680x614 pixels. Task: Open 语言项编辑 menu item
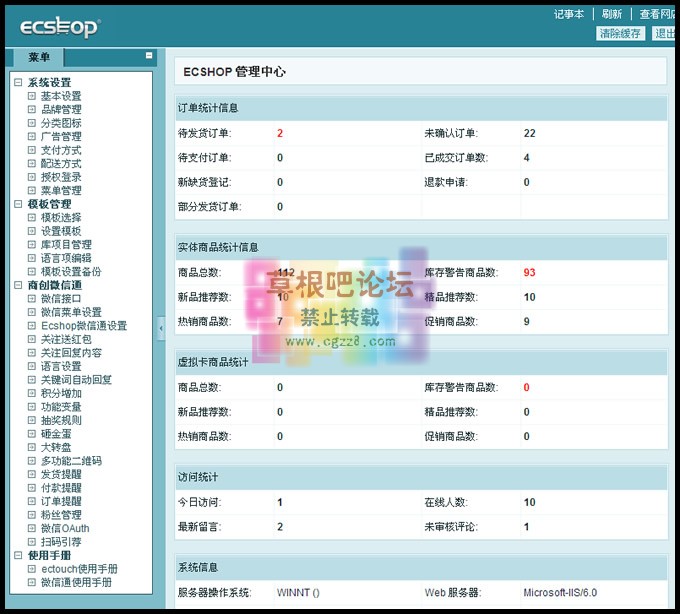pos(66,258)
